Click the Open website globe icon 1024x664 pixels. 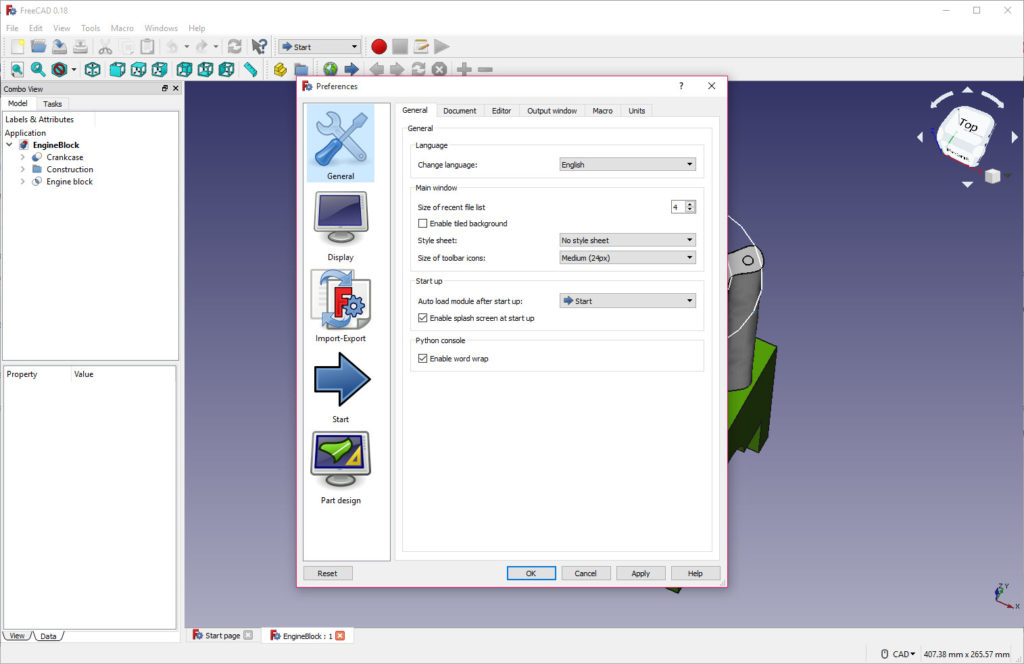330,69
